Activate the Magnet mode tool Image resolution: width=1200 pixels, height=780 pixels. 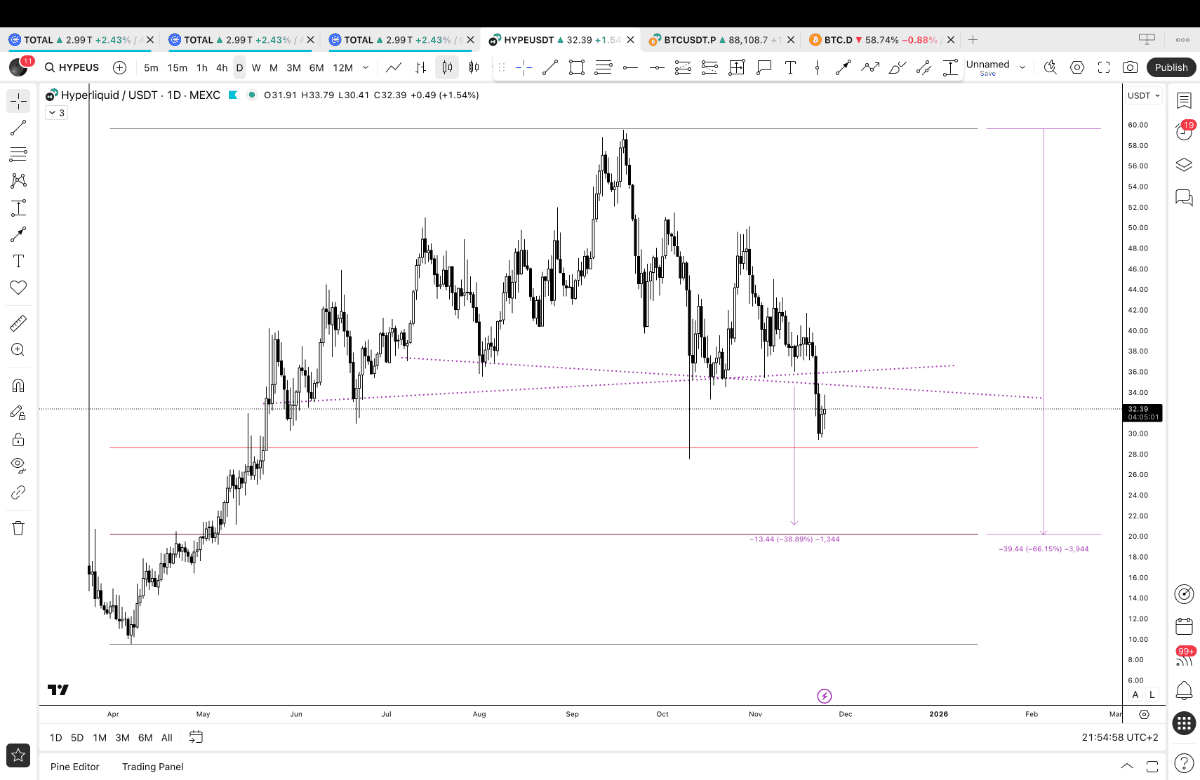18,386
